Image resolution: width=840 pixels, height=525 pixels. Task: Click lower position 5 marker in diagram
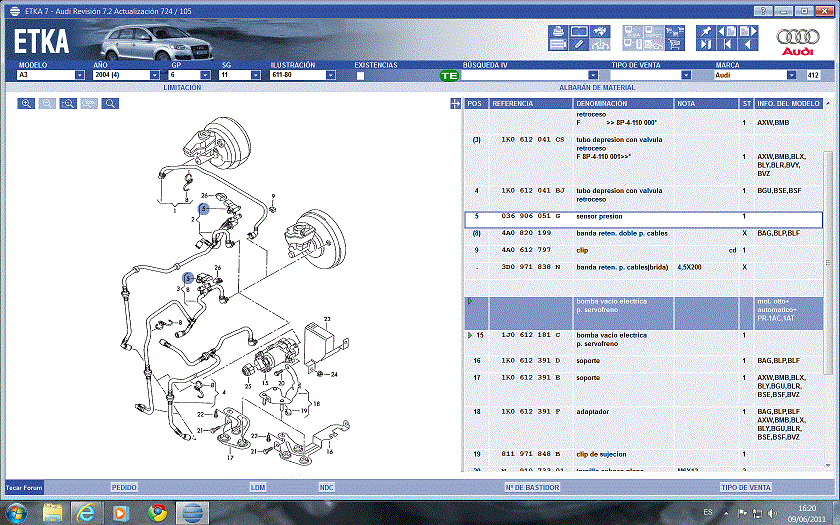pos(188,278)
